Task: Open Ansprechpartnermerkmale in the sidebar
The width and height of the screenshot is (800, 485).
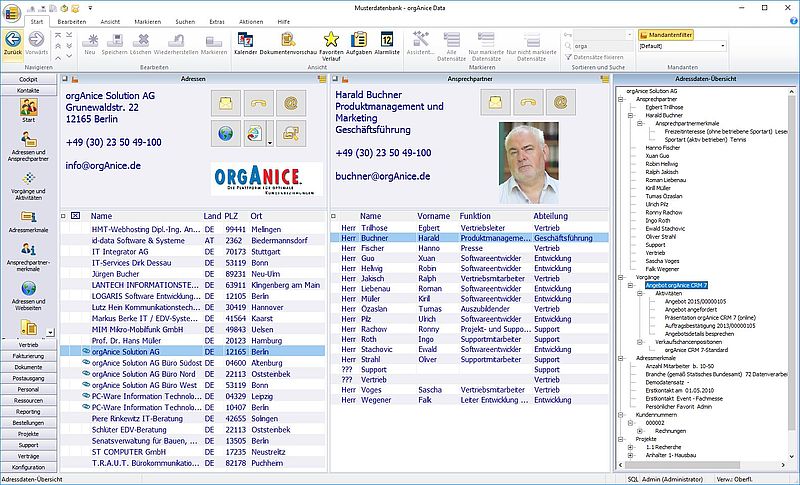Action: pyautogui.click(x=29, y=257)
